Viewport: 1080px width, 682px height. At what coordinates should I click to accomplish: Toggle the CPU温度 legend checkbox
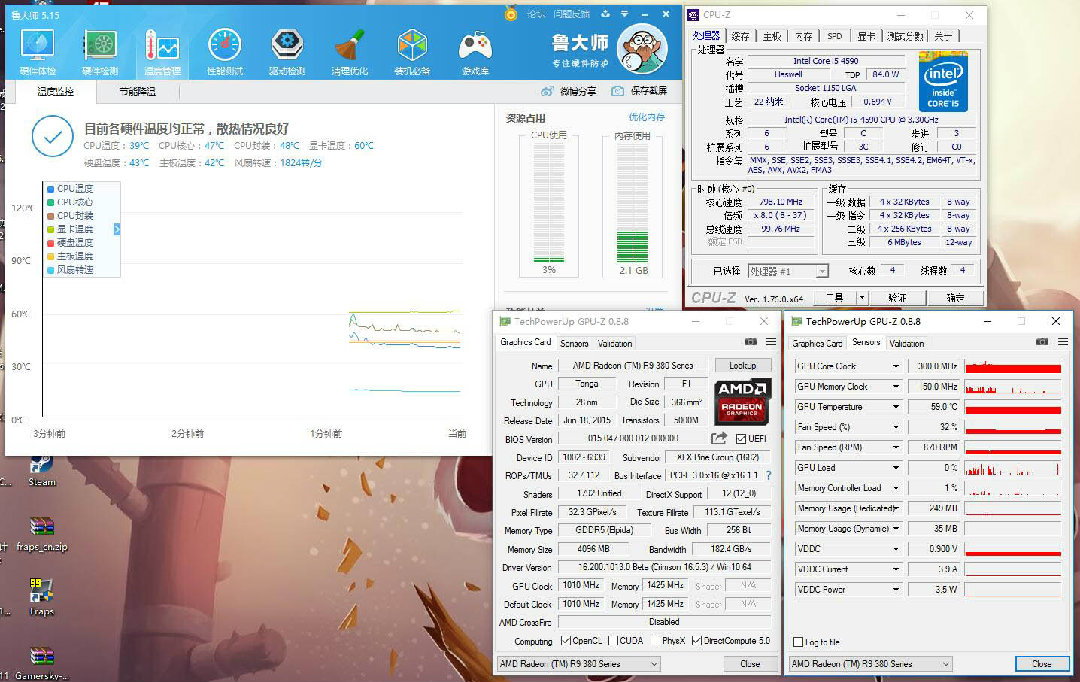[x=50, y=189]
